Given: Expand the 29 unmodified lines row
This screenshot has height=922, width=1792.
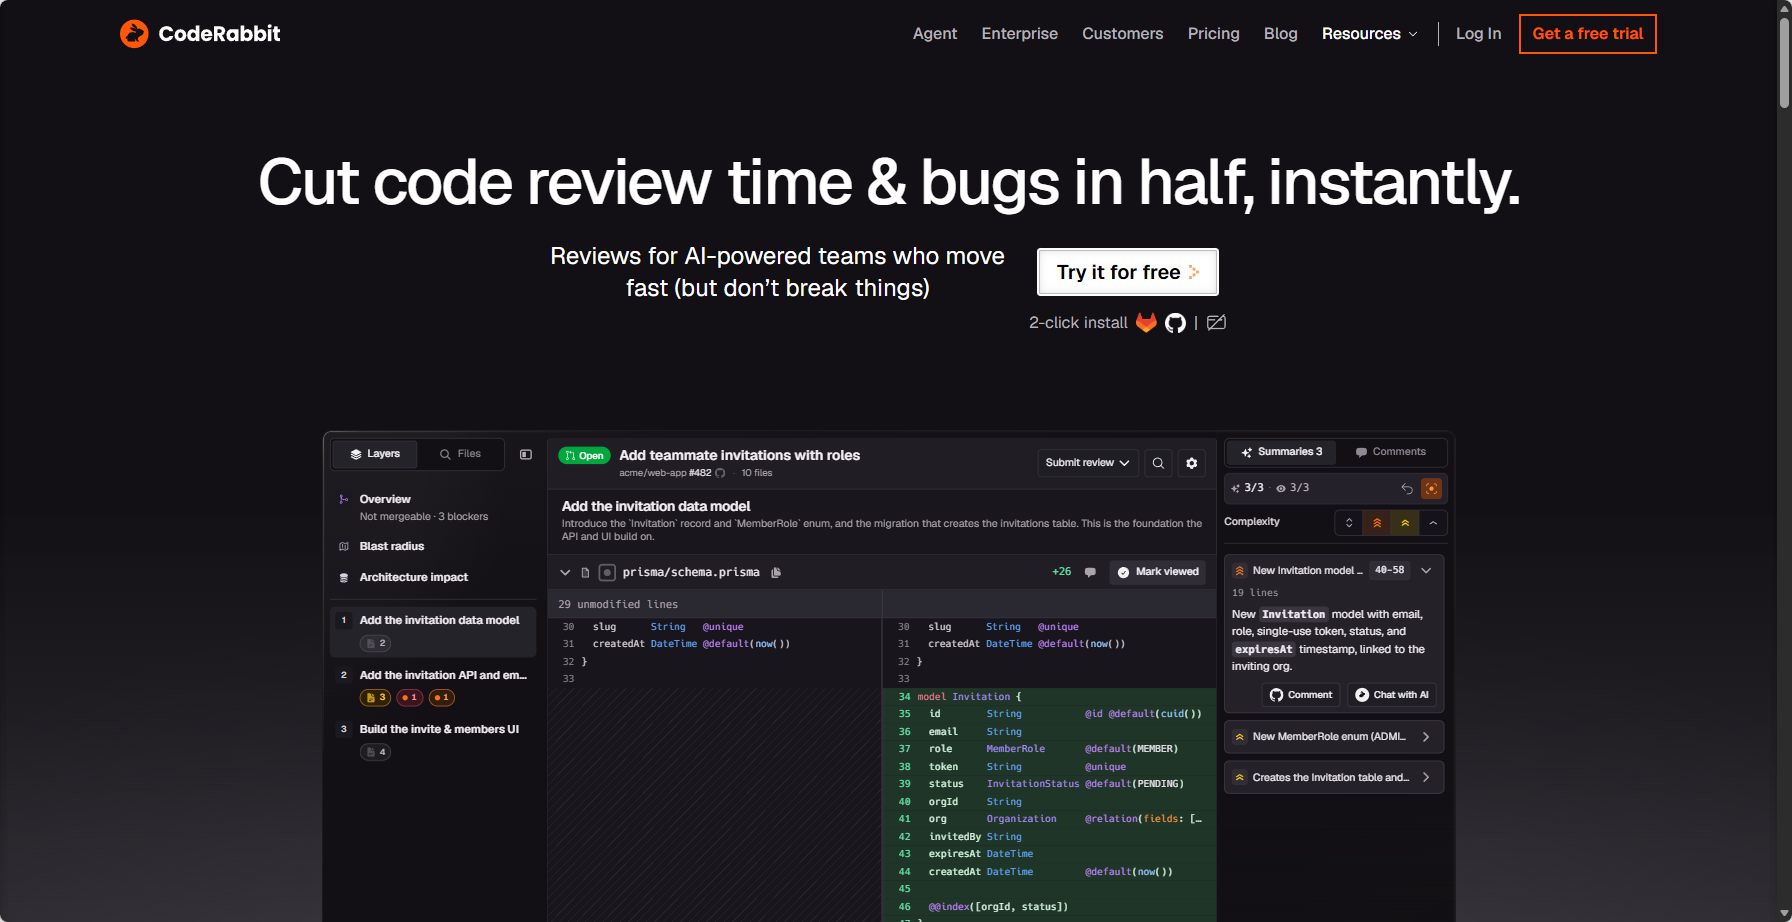Looking at the screenshot, I should [715, 604].
